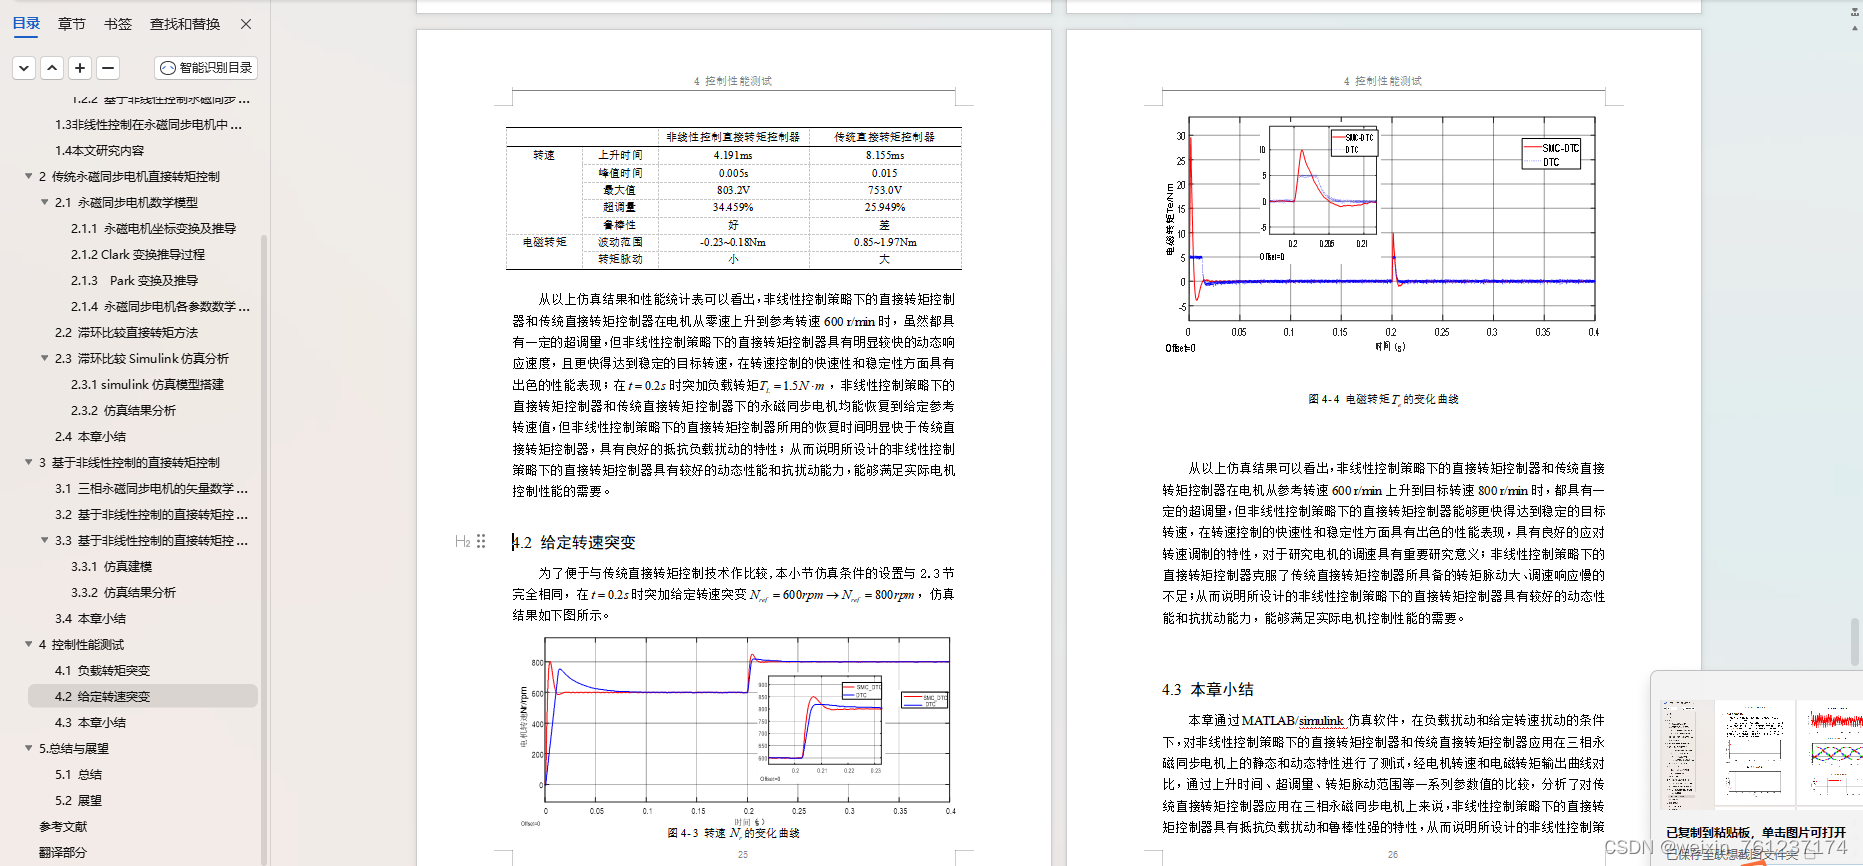Image resolution: width=1863 pixels, height=866 pixels.
Task: Close the navigation pane with the X
Action: coord(246,23)
